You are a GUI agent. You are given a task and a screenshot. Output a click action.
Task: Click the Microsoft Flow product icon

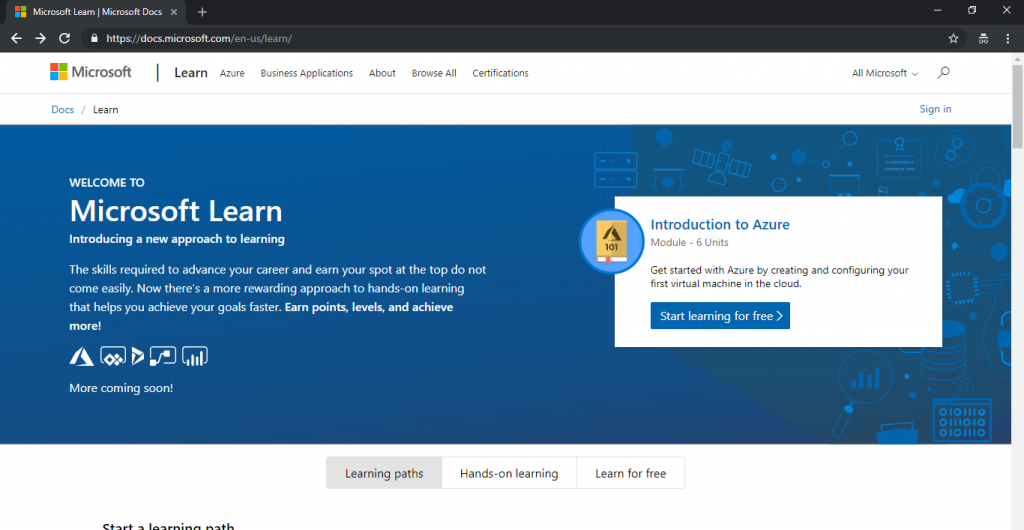(163, 356)
